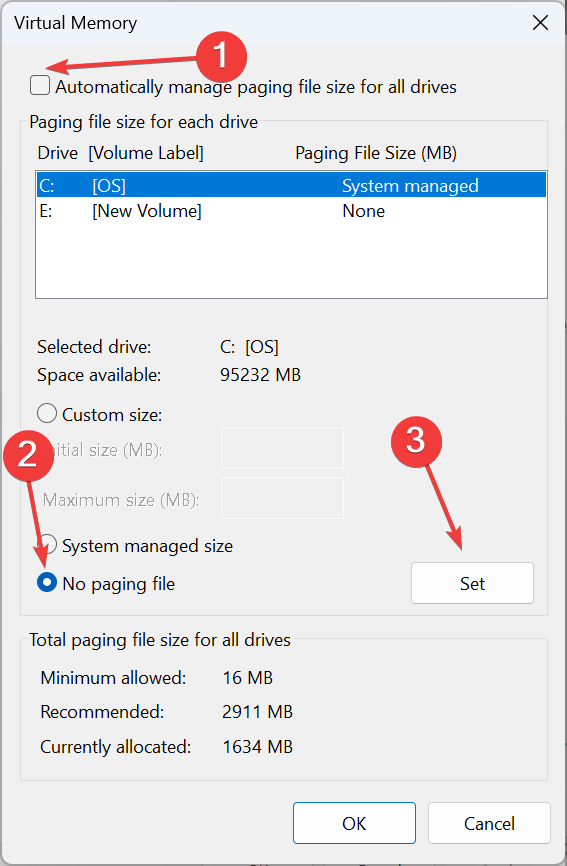Click the Drive [Volume Label] column header
The height and width of the screenshot is (866, 567).
pos(120,153)
